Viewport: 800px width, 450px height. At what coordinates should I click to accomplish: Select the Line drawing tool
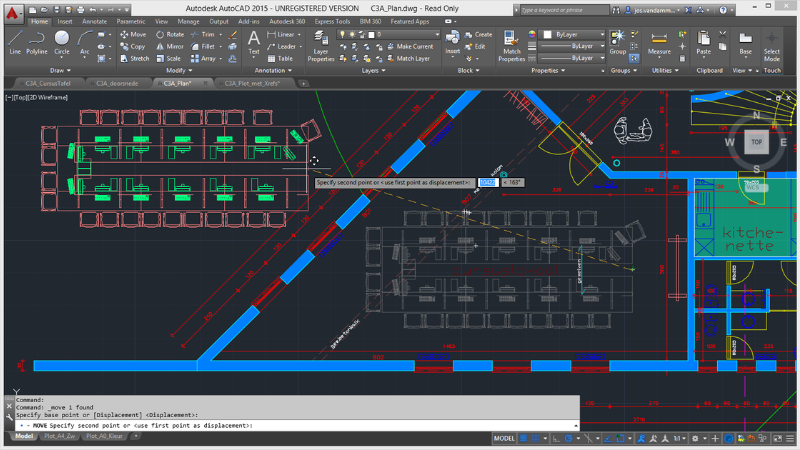pyautogui.click(x=14, y=40)
